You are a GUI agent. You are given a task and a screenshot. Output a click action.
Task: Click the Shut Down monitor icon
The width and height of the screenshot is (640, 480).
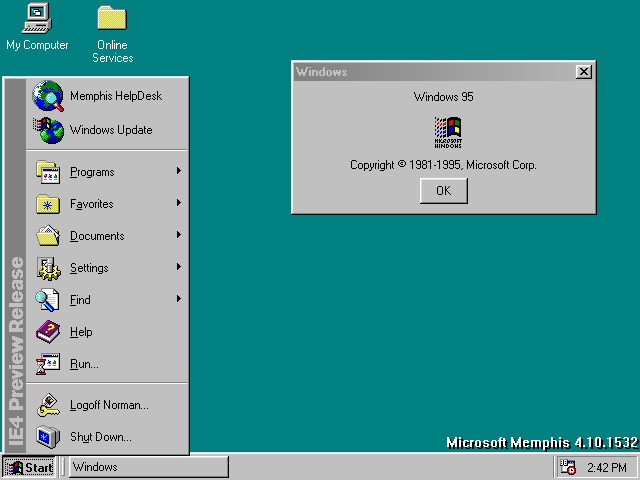(48, 437)
